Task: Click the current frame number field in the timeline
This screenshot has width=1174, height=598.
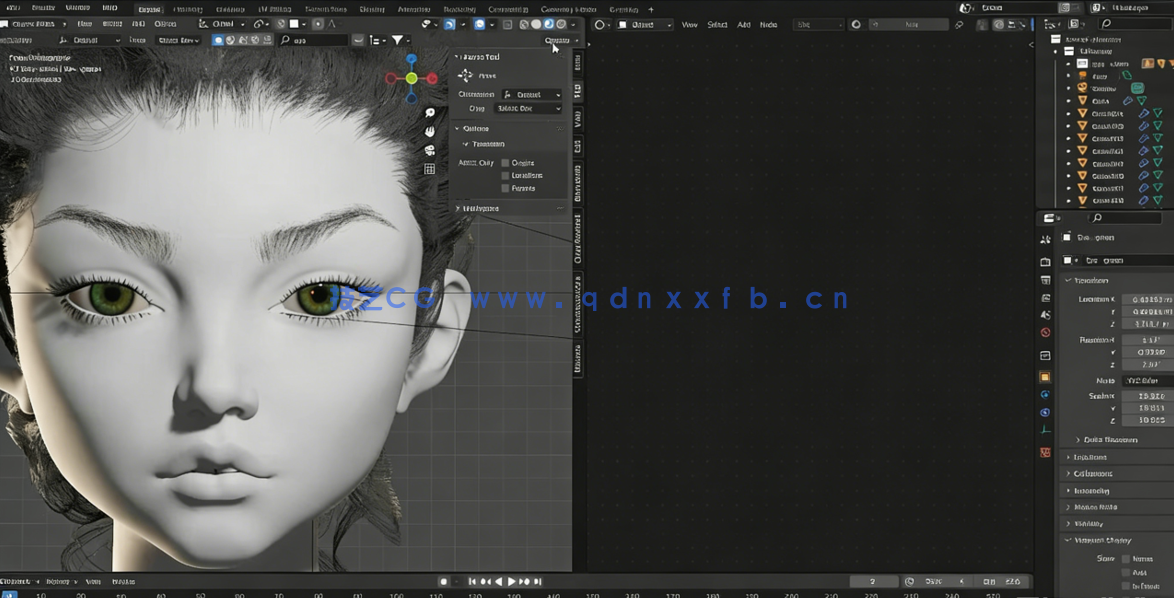Action: [873, 581]
